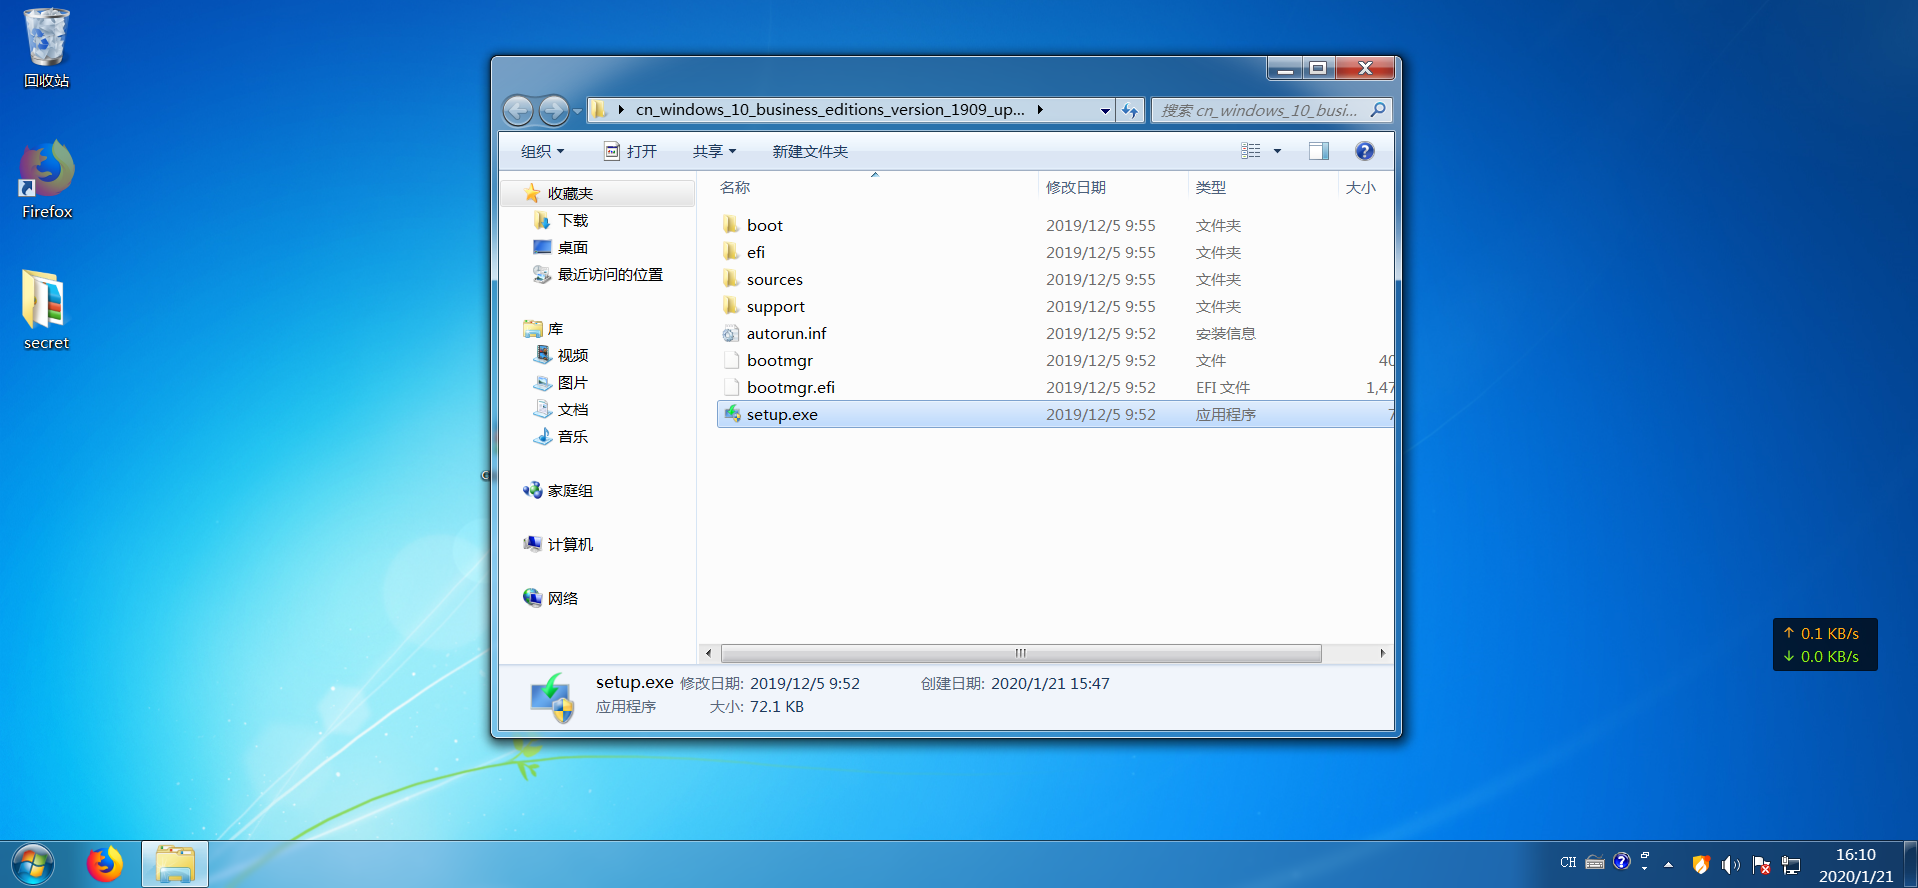Open 图片 library
This screenshot has height=888, width=1918.
pyautogui.click(x=573, y=382)
